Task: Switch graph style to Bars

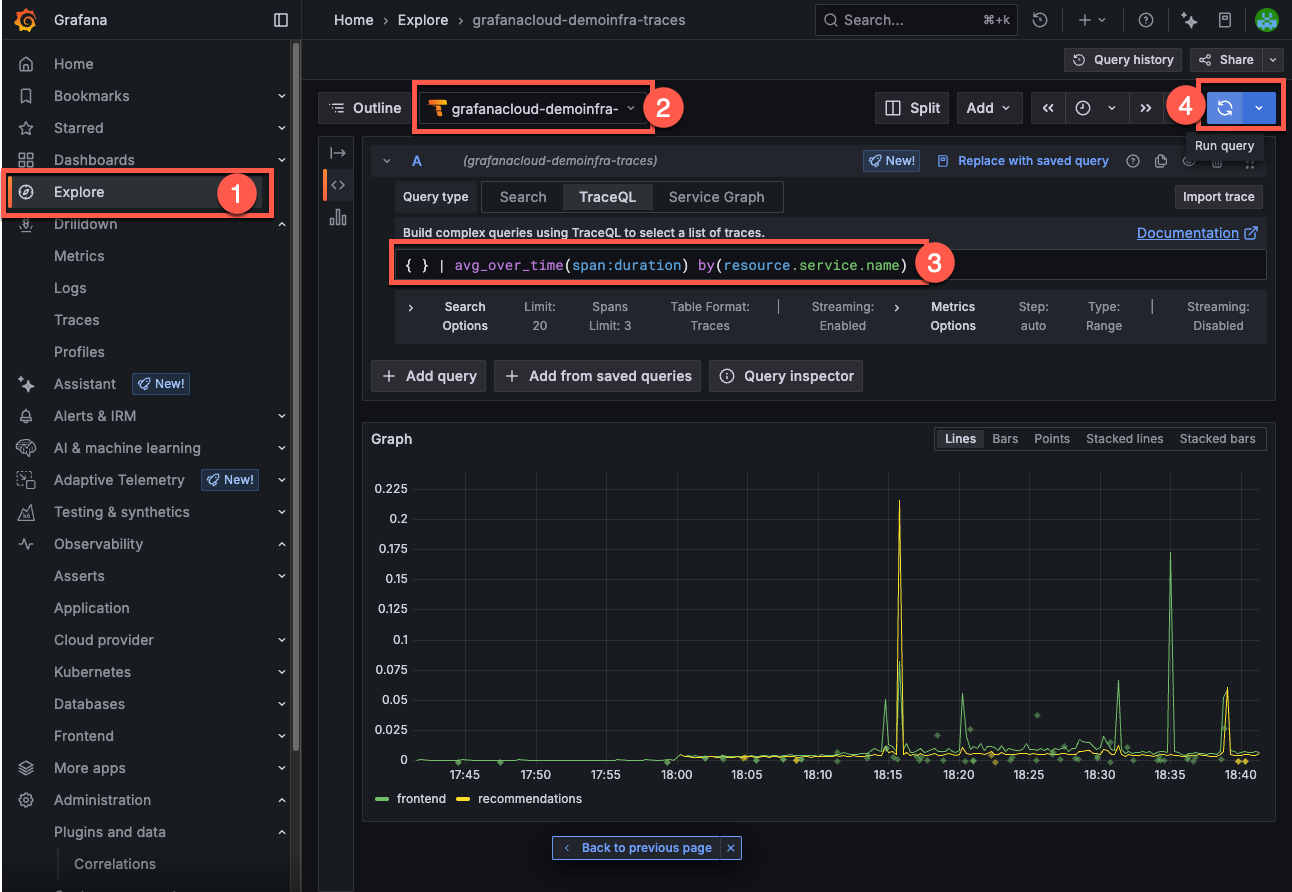Action: (x=1005, y=439)
